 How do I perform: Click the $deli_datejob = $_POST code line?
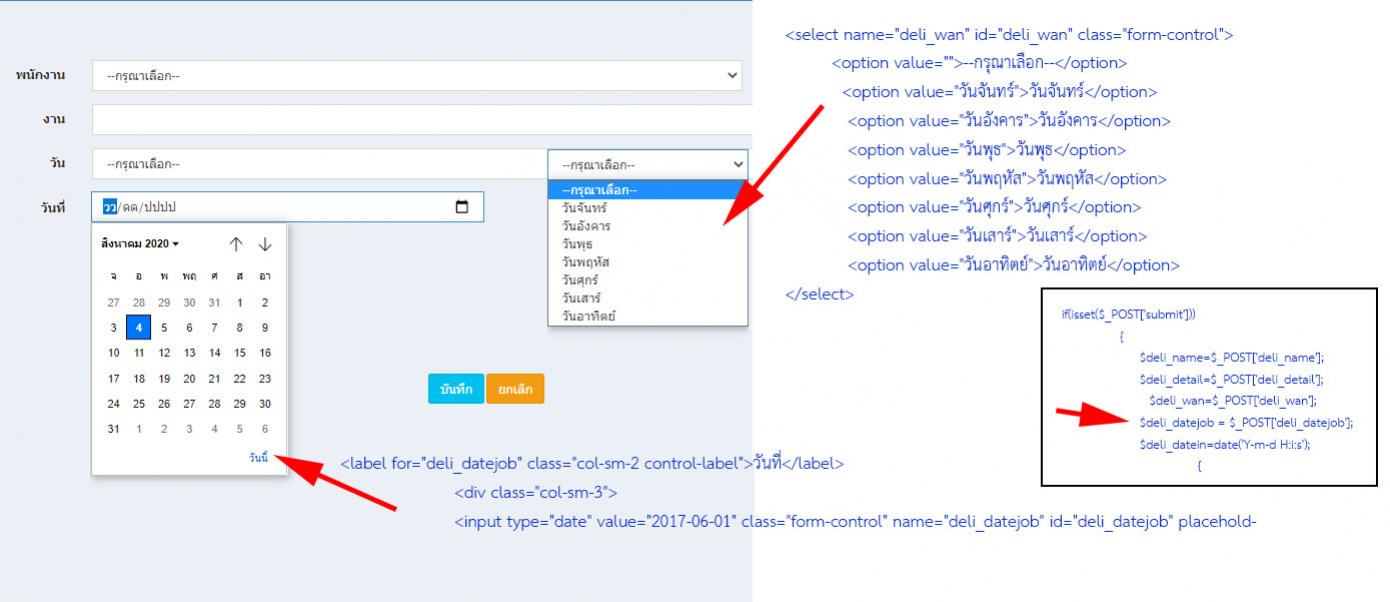(x=1246, y=423)
